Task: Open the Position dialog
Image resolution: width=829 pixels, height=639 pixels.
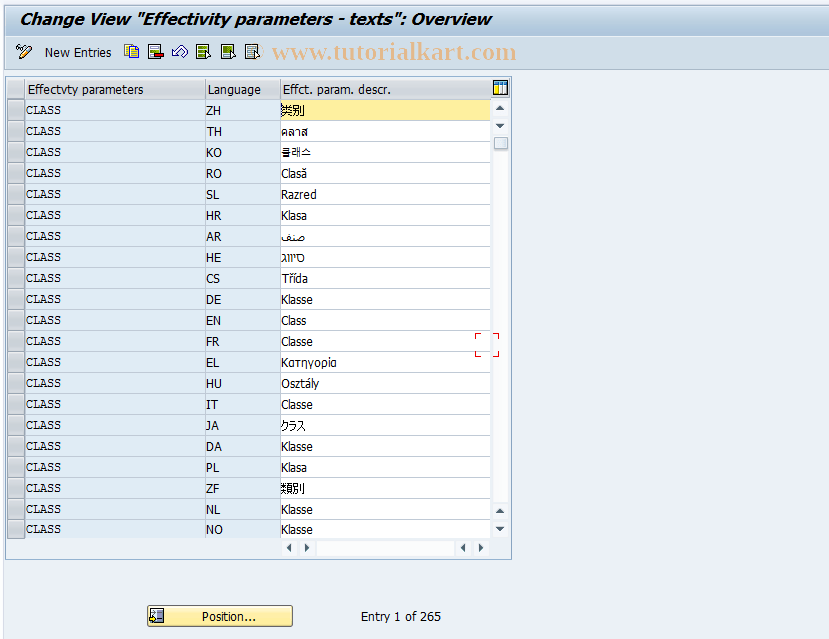Action: click(x=219, y=616)
